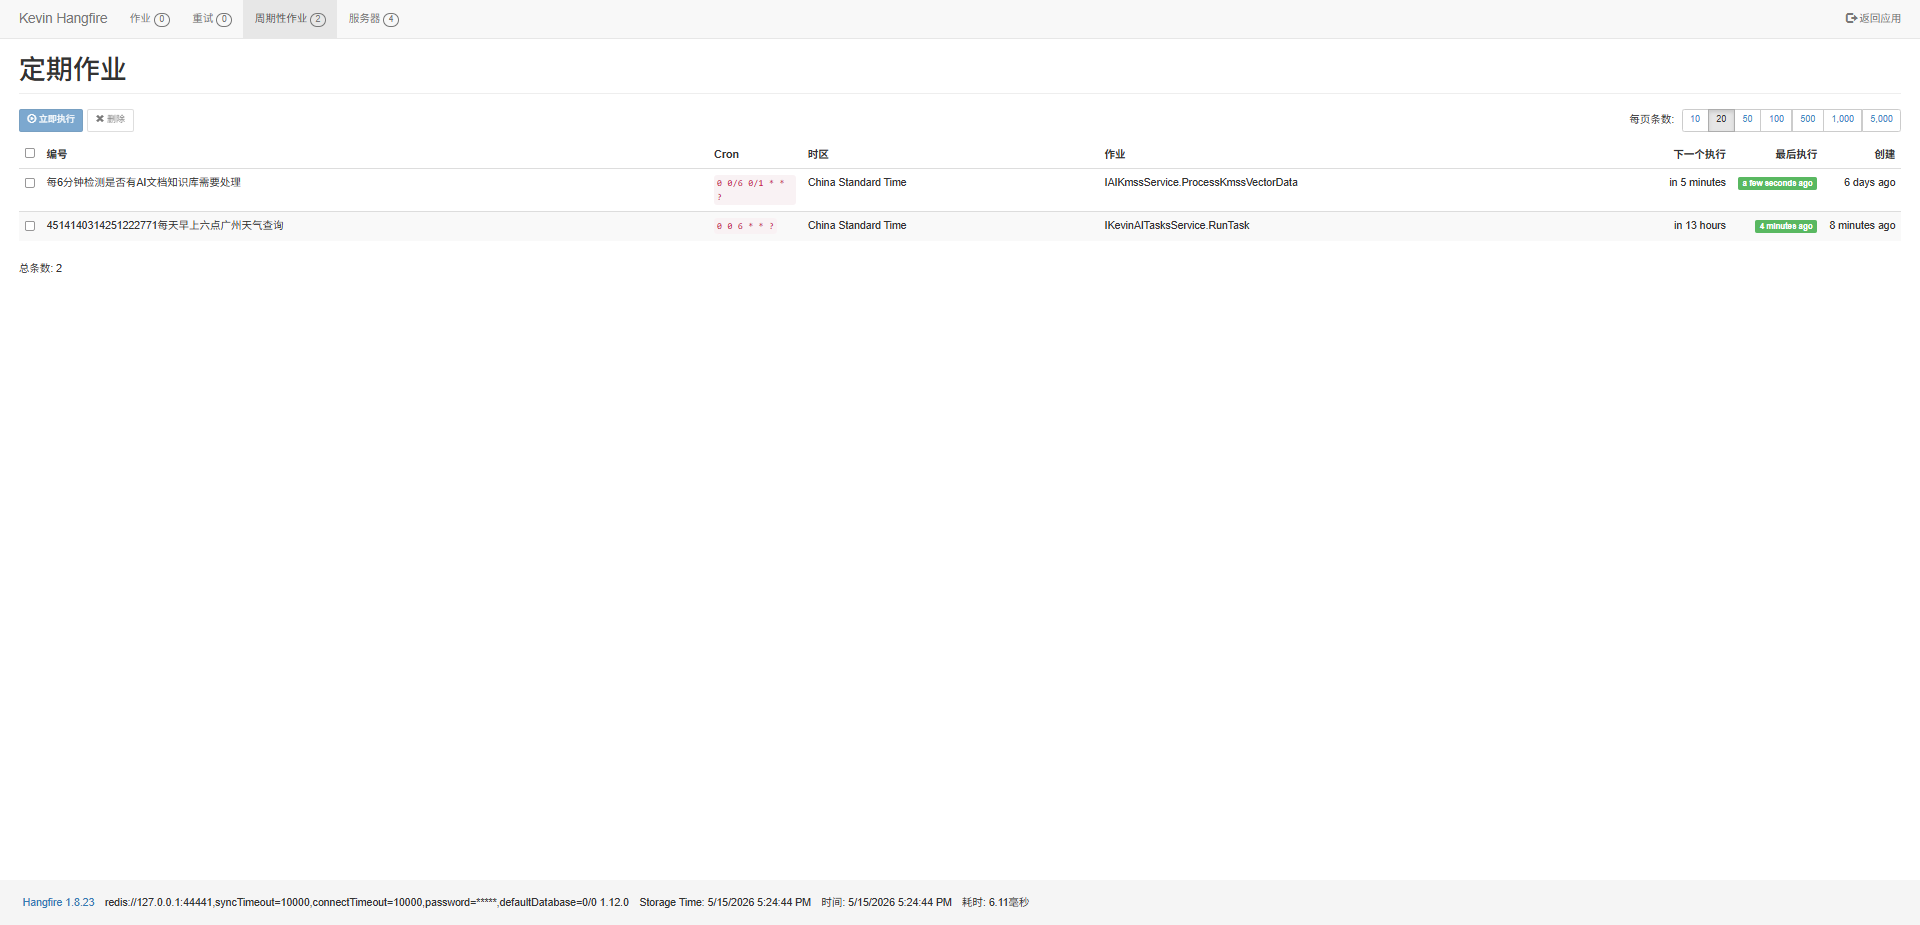
Task: Click China Standard Time in 广州天气查询 row
Action: tap(857, 226)
